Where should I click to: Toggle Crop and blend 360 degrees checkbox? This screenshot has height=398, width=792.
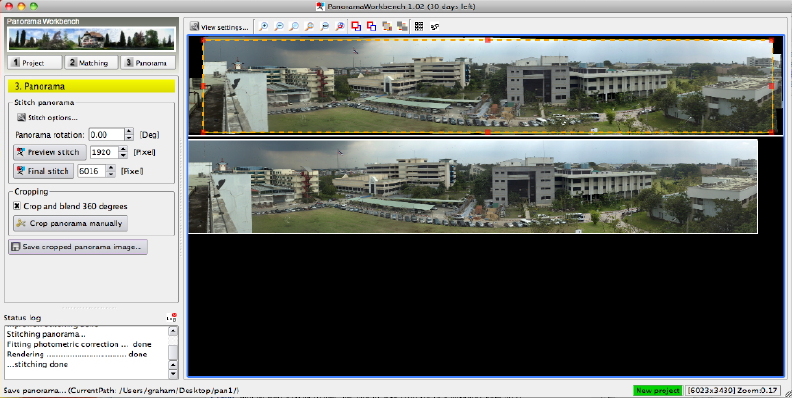[17, 206]
